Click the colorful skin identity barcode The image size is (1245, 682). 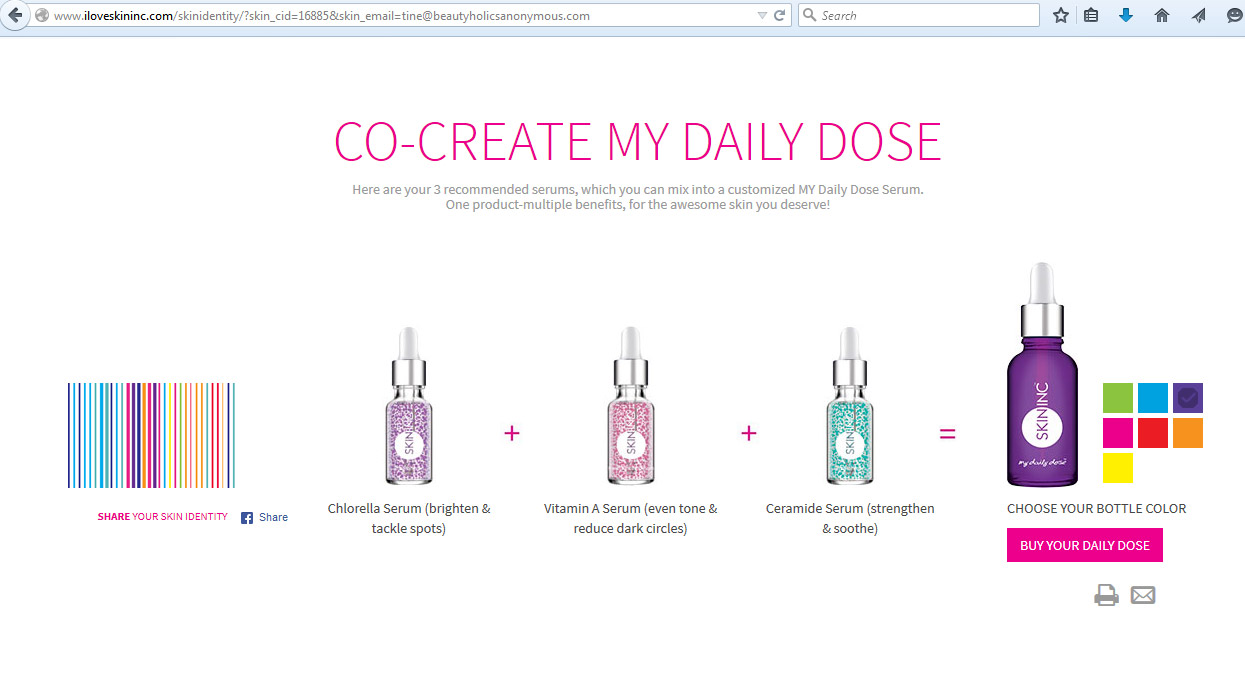(151, 435)
